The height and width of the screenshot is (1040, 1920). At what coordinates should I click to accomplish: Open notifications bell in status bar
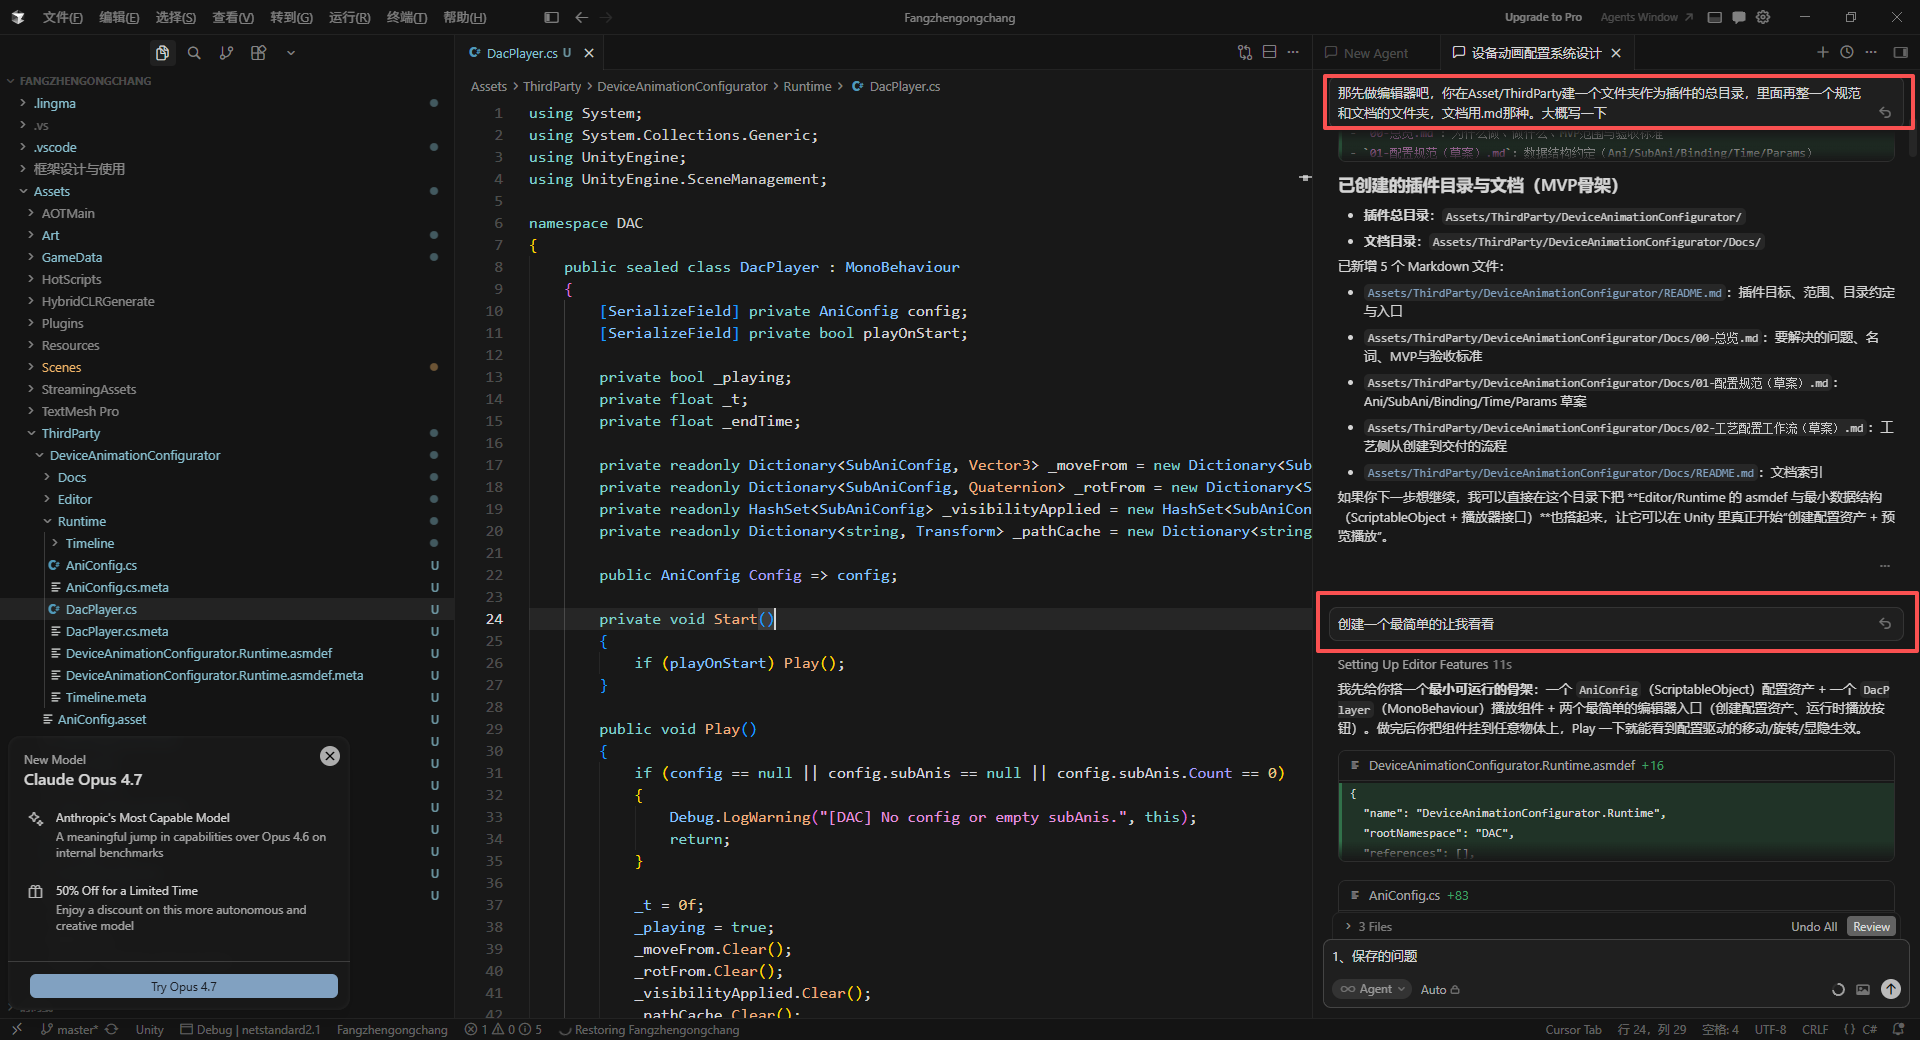coord(1898,1029)
